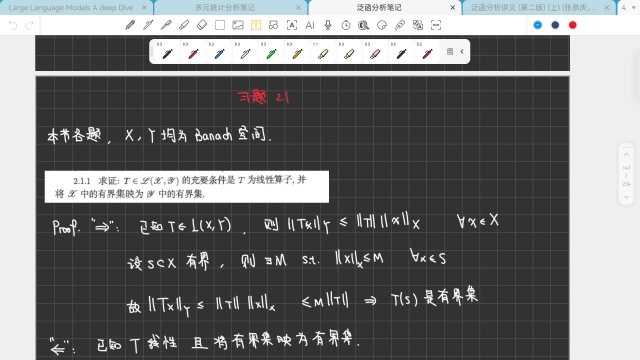Enter the full-screen scan mode icon
Image resolution: width=640 pixels, height=360 pixels.
(436, 25)
